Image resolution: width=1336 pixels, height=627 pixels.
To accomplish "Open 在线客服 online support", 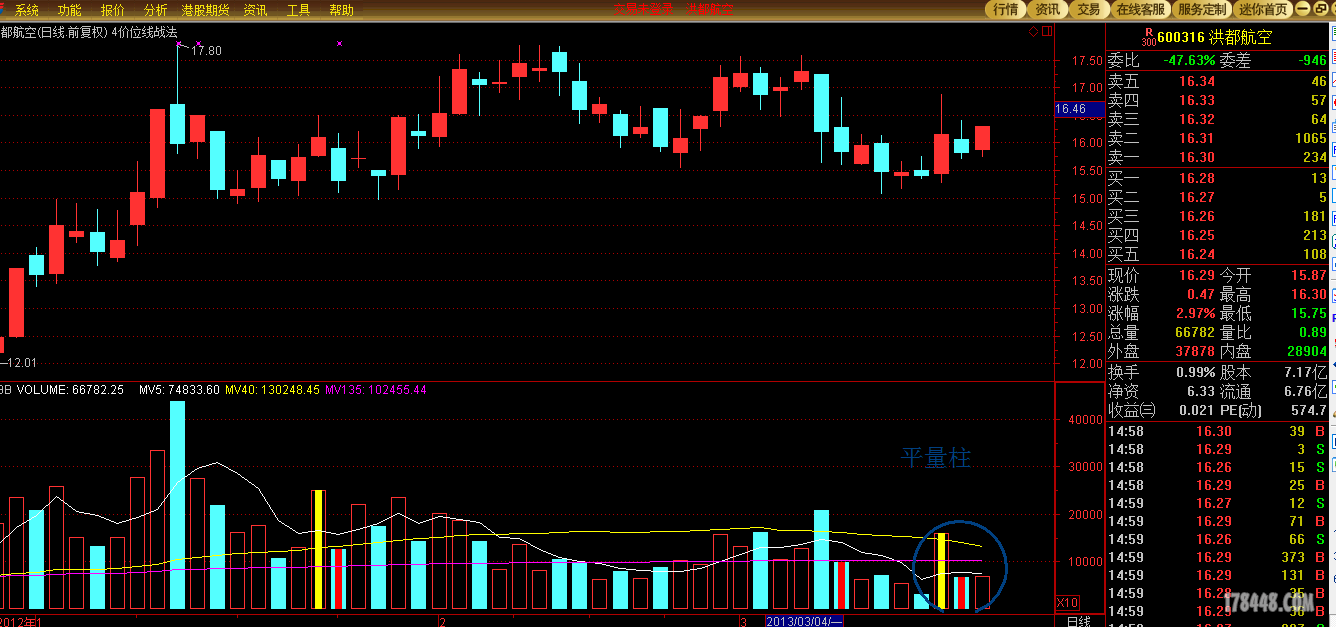I will pyautogui.click(x=1140, y=9).
